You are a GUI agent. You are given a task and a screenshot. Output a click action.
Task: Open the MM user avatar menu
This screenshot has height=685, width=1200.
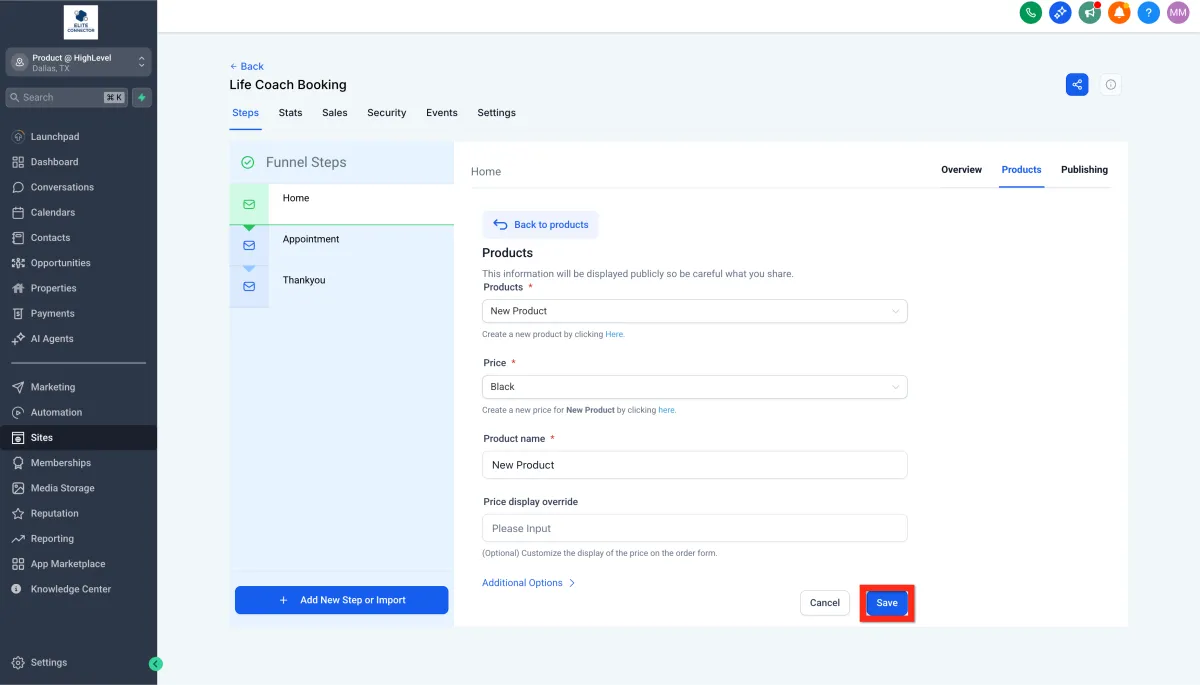tap(1178, 13)
